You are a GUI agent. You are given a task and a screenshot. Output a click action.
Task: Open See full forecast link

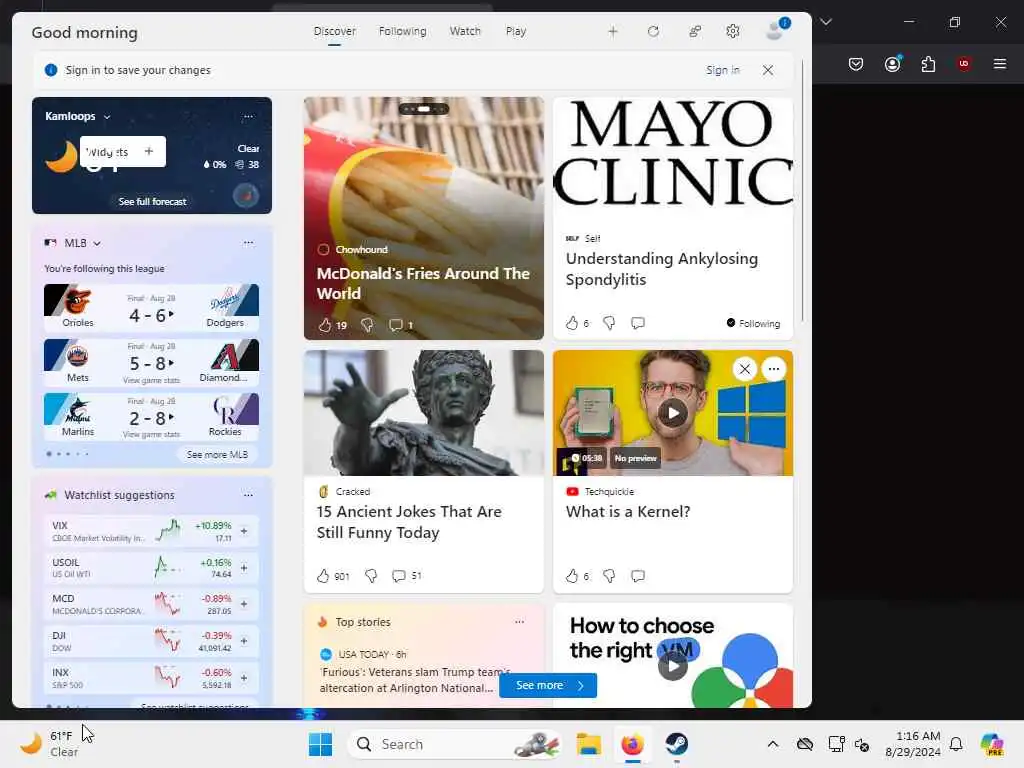(x=152, y=201)
